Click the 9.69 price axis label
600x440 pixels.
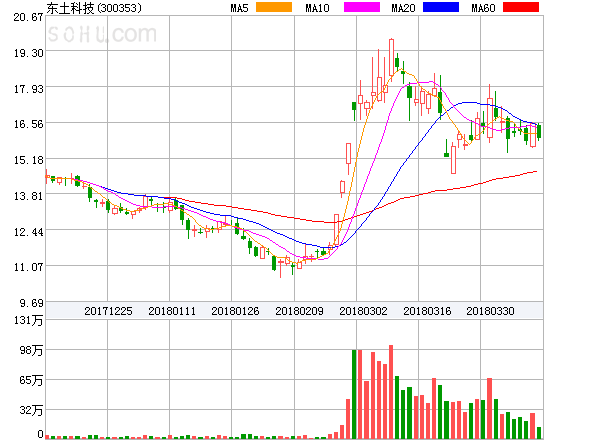point(31,303)
